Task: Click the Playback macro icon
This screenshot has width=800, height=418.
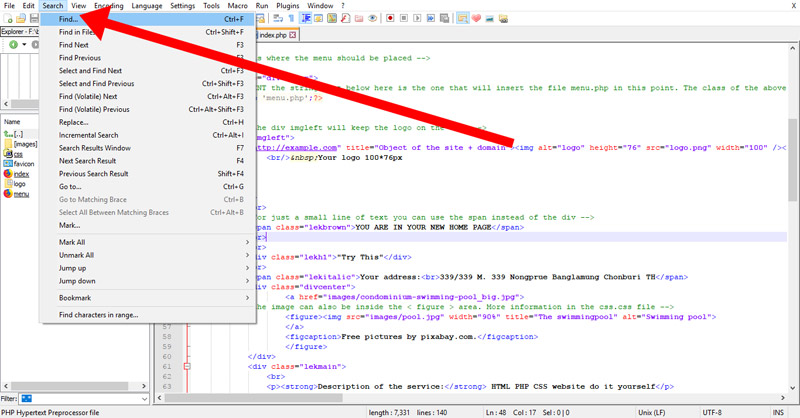Action: click(x=417, y=18)
